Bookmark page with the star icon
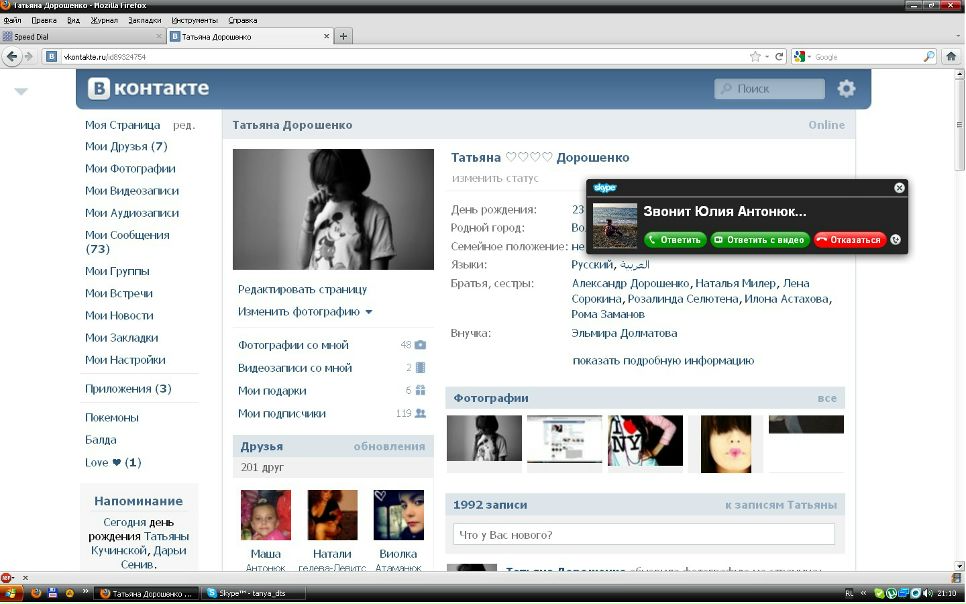The image size is (966, 604). point(755,57)
